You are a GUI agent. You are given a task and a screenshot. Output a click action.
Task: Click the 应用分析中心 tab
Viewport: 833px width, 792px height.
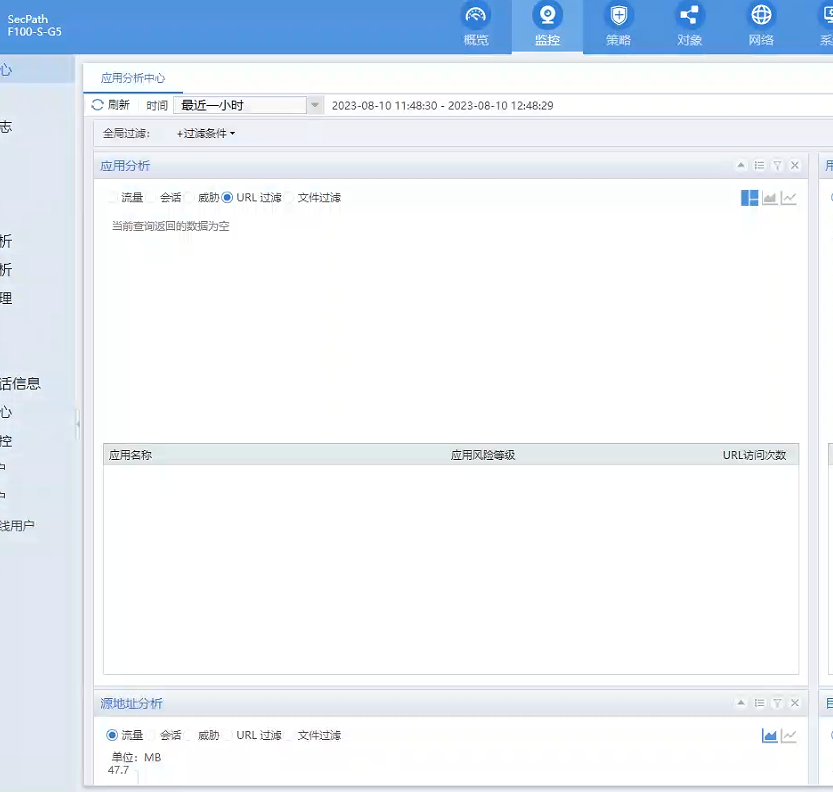click(133, 78)
